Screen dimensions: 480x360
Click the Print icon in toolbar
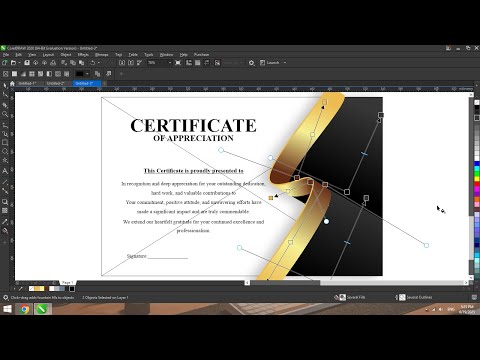53,63
